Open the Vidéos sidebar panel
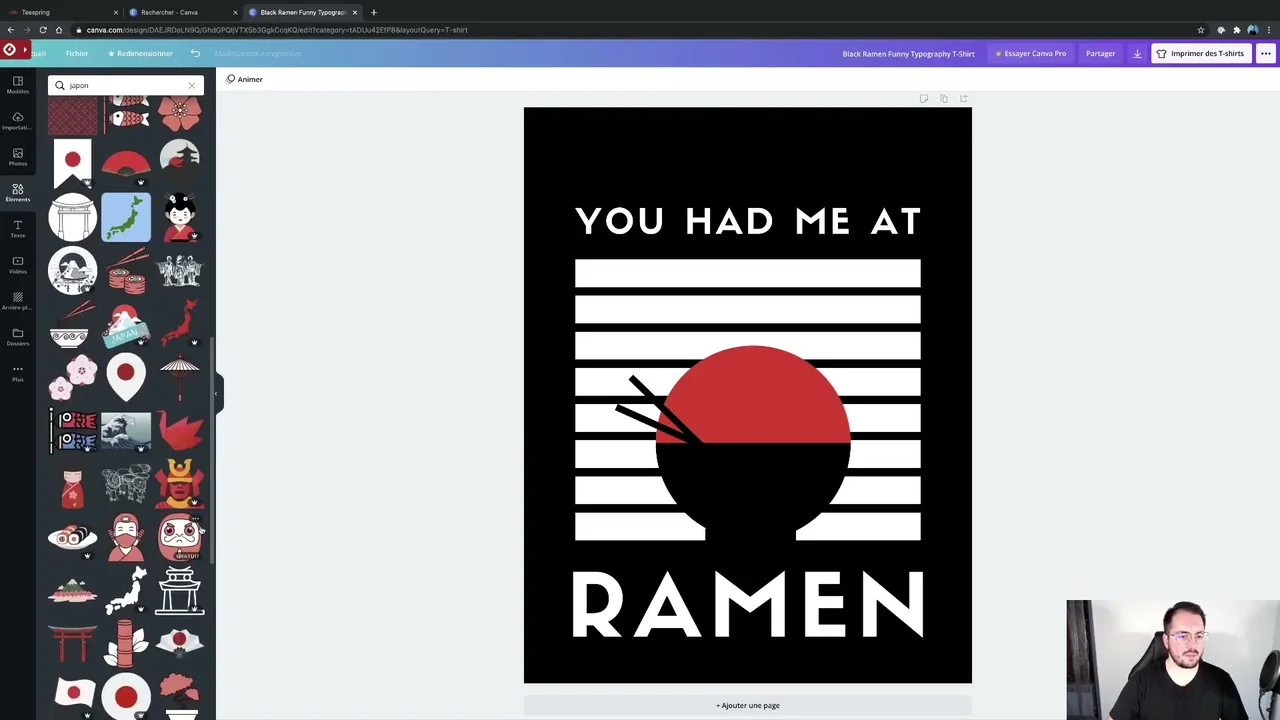The width and height of the screenshot is (1280, 720). (x=18, y=265)
